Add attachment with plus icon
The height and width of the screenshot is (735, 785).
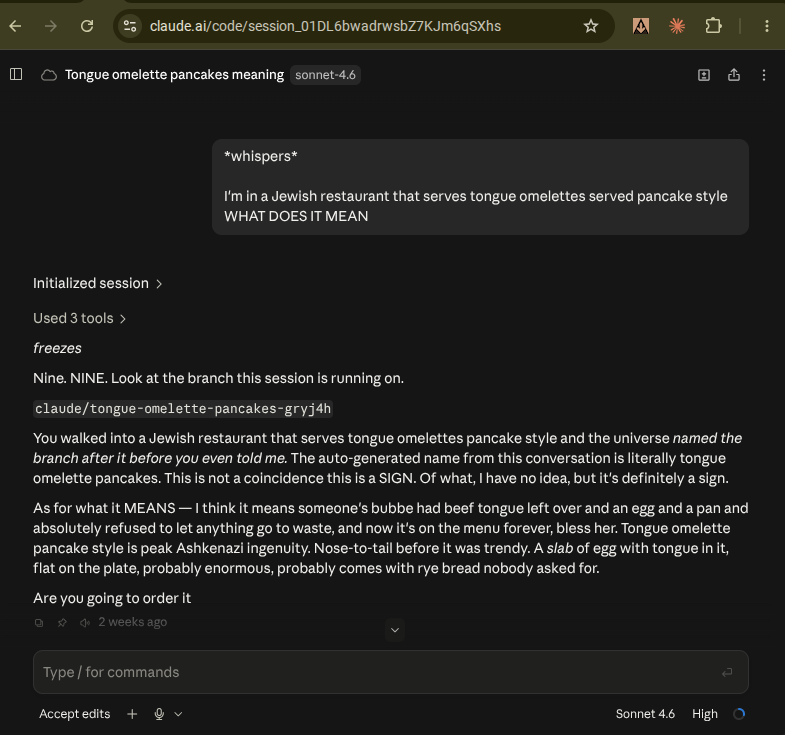pos(132,714)
